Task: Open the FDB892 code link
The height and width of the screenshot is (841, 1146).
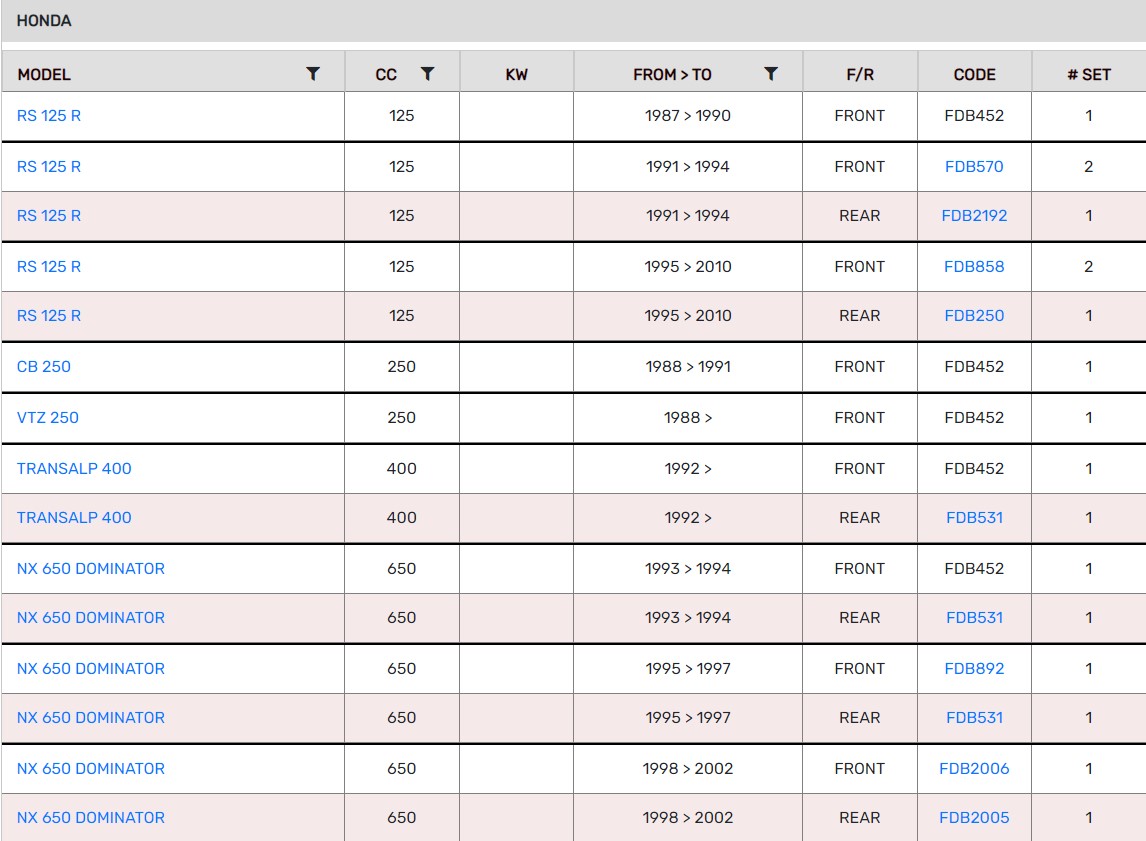Action: coord(974,669)
